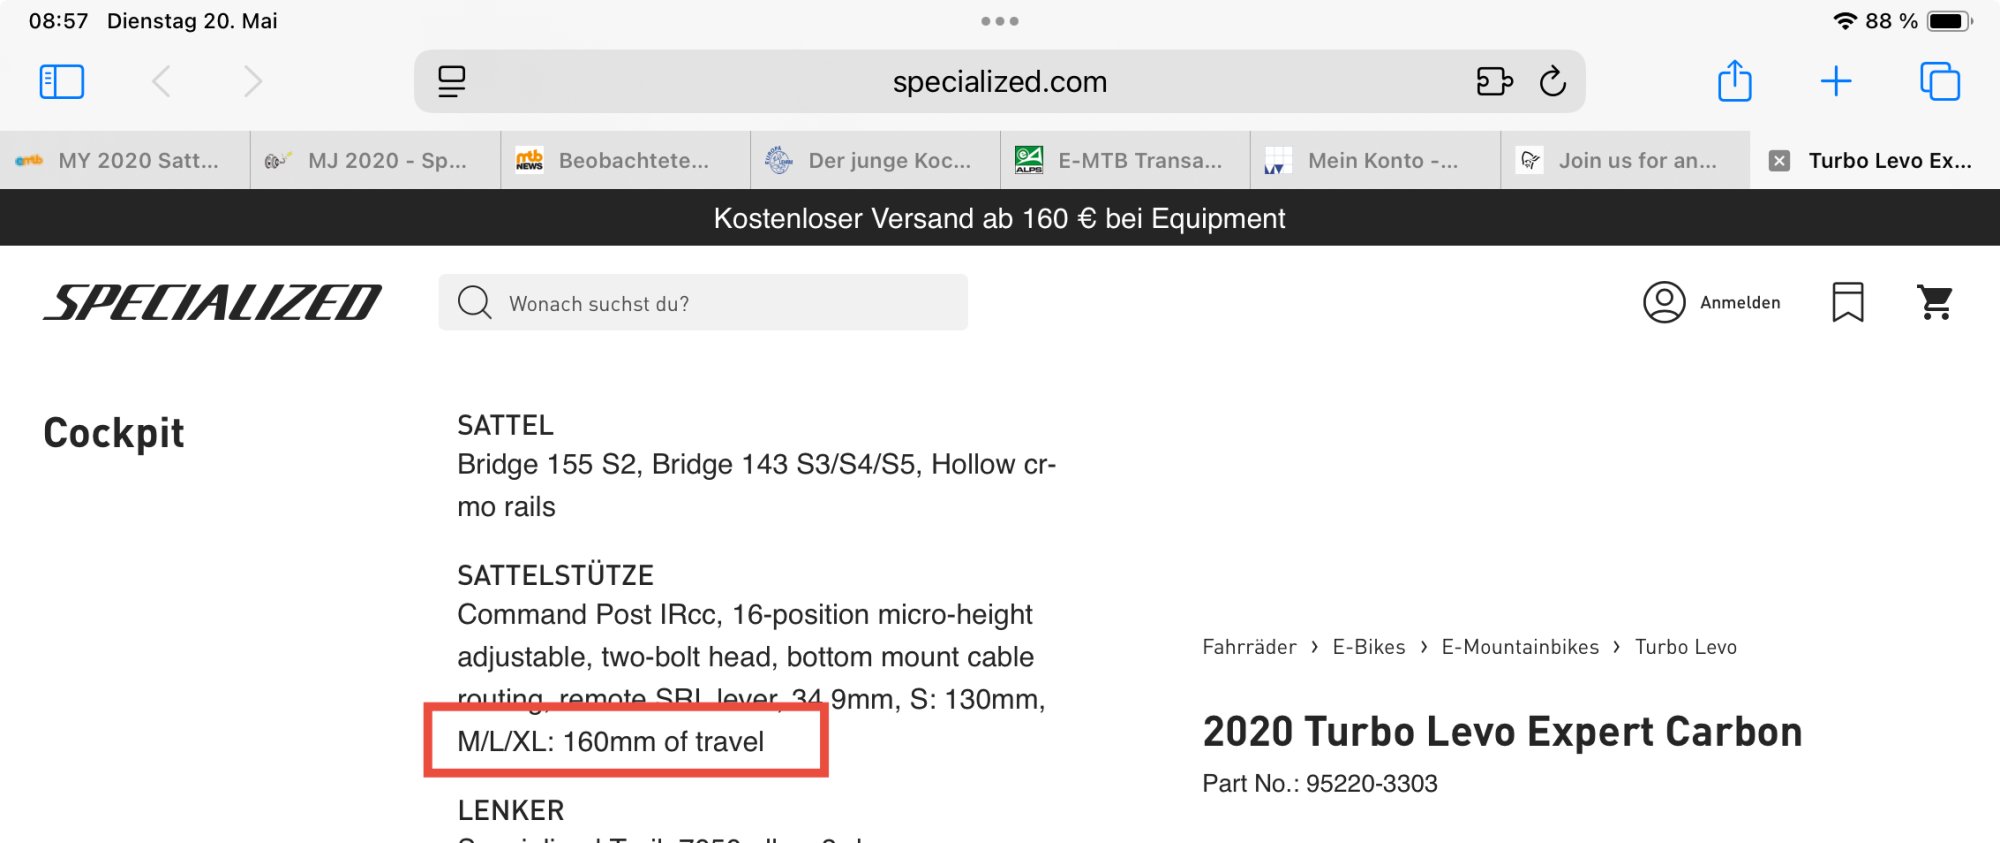The height and width of the screenshot is (843, 2000).
Task: Open saved bookmarks wishlist icon
Action: 1848,302
